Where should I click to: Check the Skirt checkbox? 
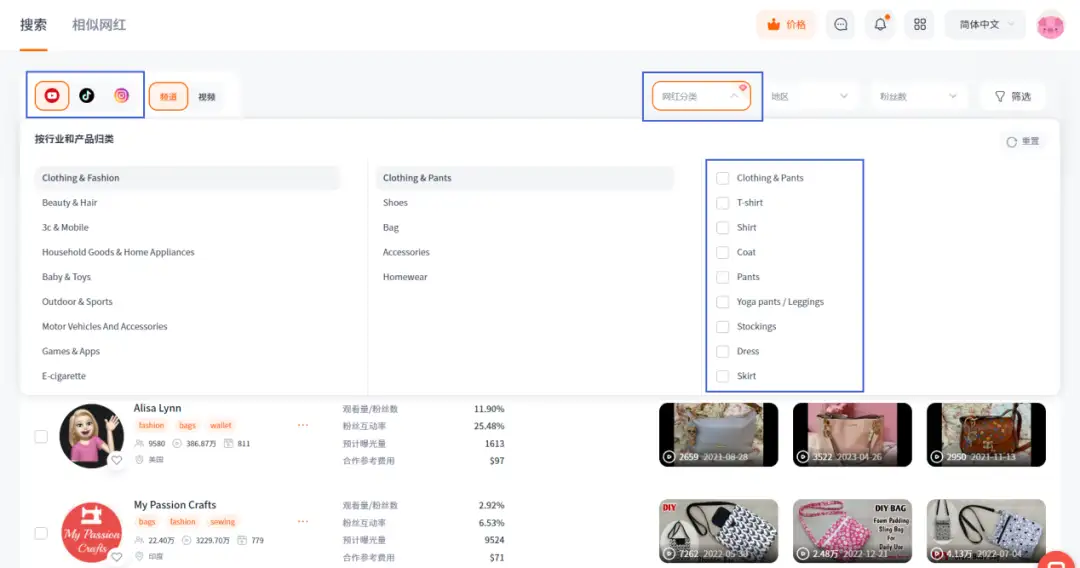coord(723,376)
